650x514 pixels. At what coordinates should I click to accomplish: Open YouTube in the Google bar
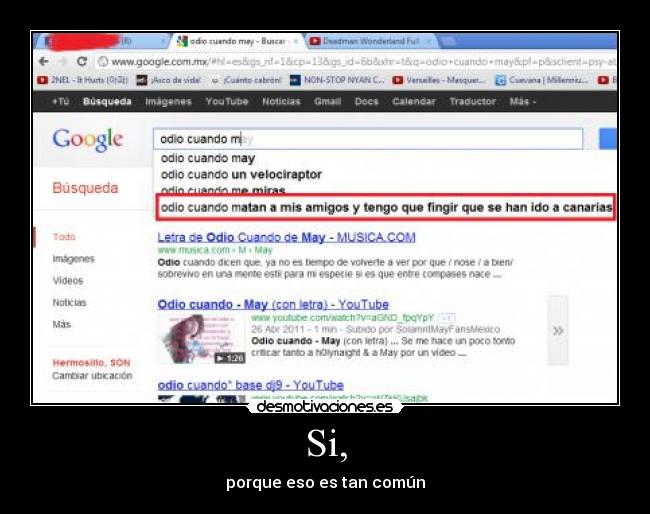[x=227, y=102]
